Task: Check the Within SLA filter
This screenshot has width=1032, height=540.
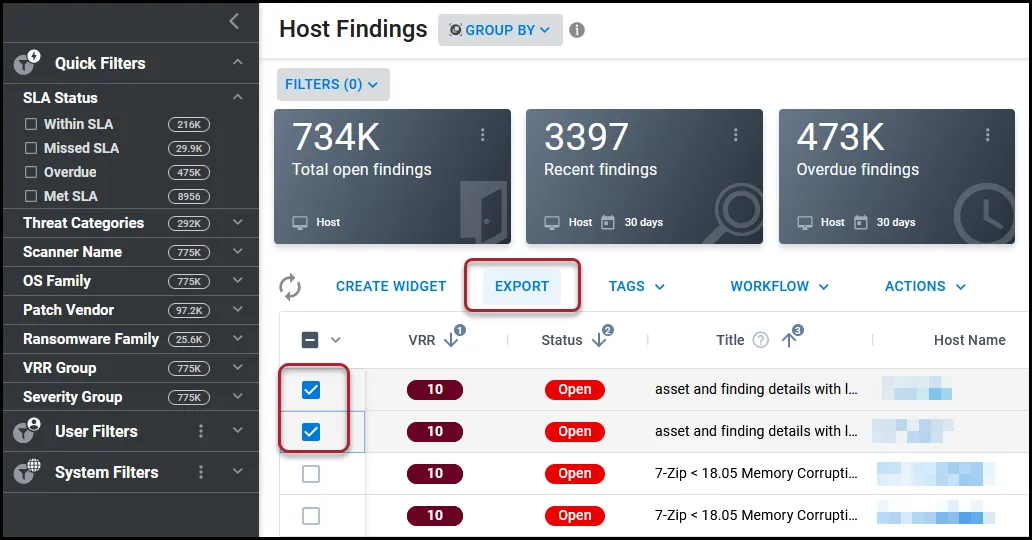Action: tap(30, 124)
